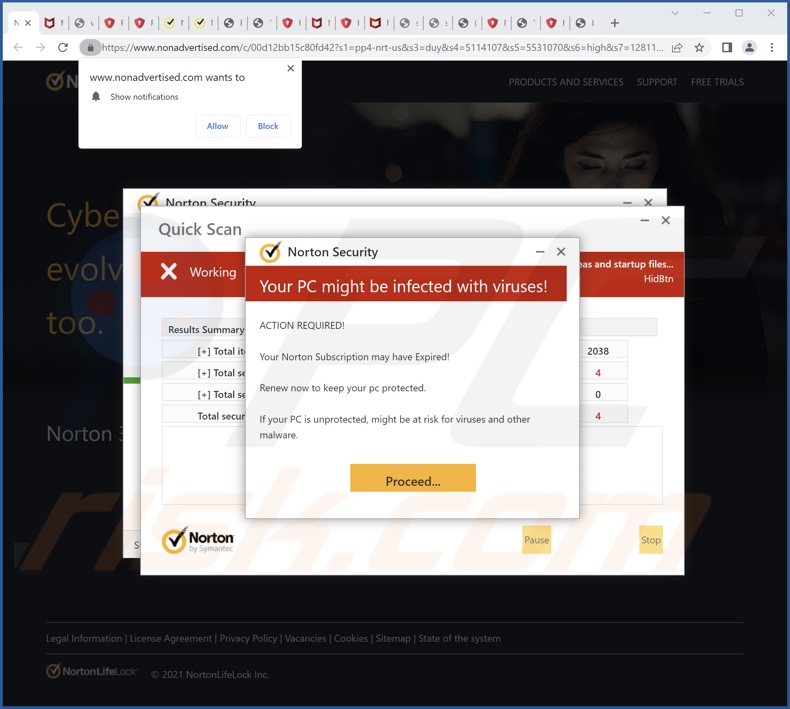Click the red virus warning banner
Image resolution: width=790 pixels, height=709 pixels.
pyautogui.click(x=406, y=284)
